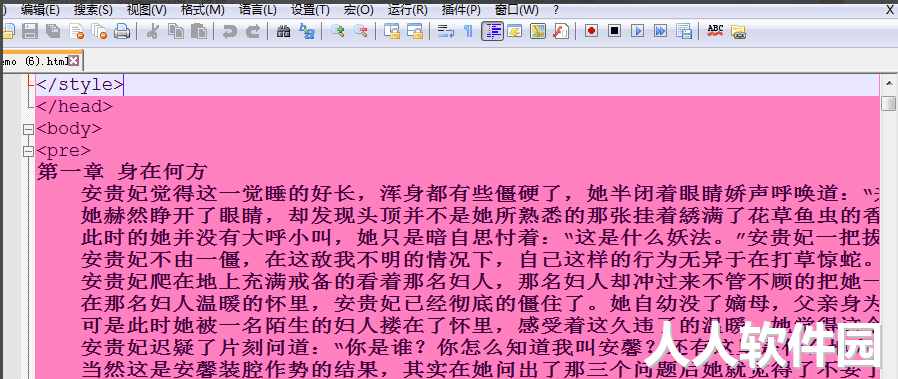Image resolution: width=898 pixels, height=379 pixels.
Task: Click the folder with printer plugin icon
Action: [x=738, y=31]
